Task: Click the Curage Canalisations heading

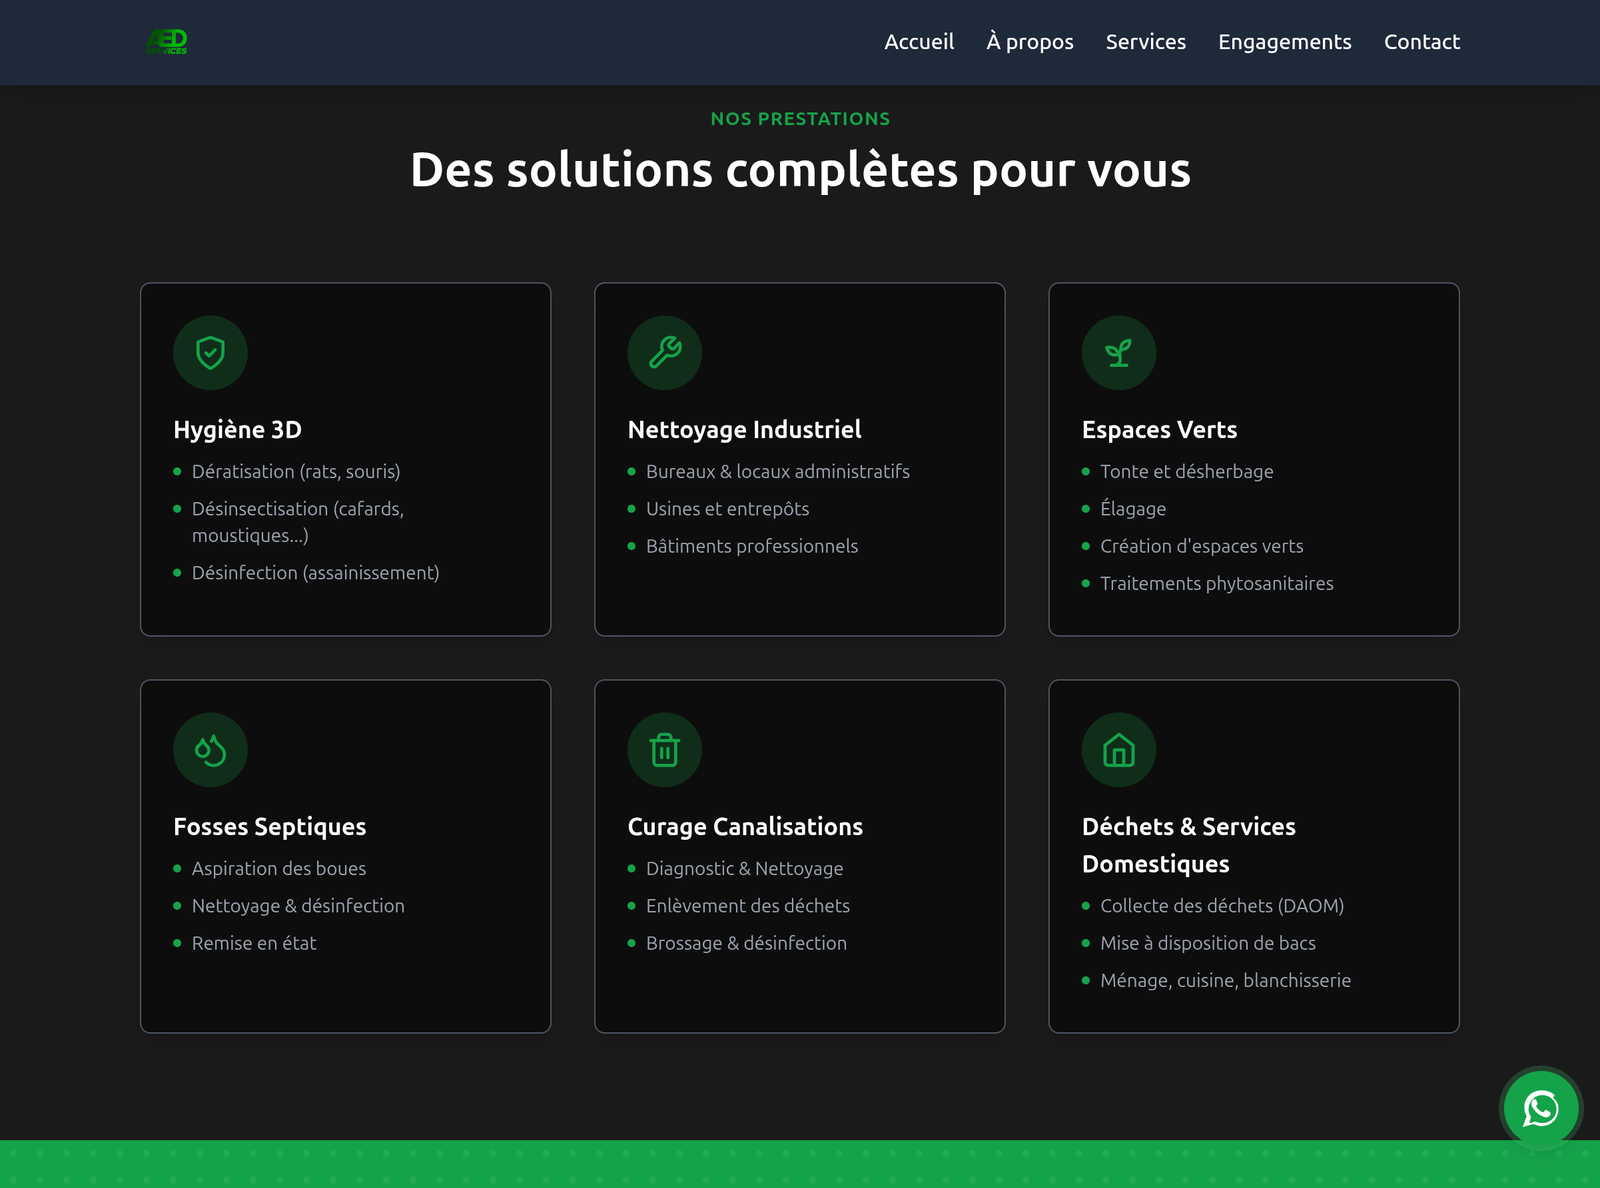Action: coord(746,827)
